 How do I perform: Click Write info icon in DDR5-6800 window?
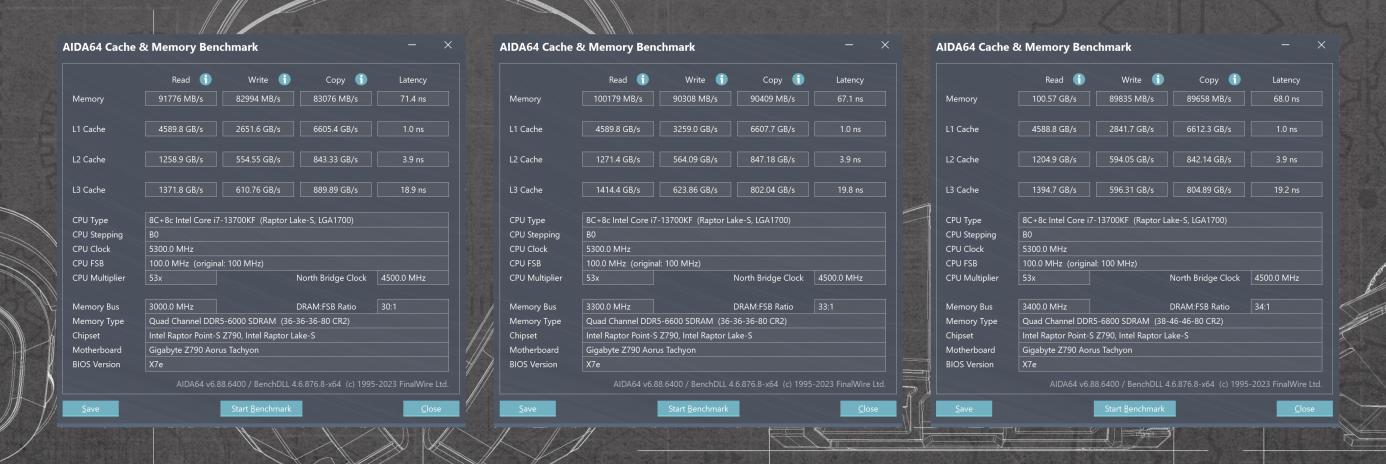coord(1157,79)
